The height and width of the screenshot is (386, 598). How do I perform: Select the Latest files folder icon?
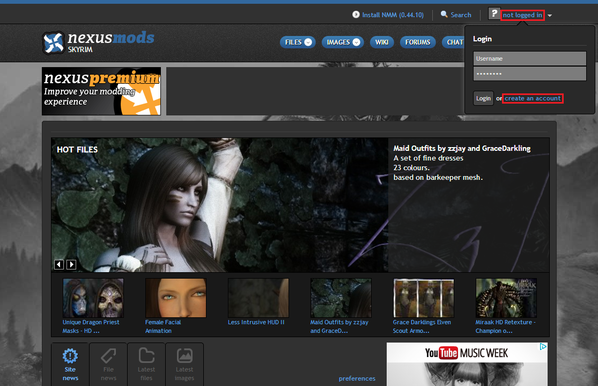point(146,355)
